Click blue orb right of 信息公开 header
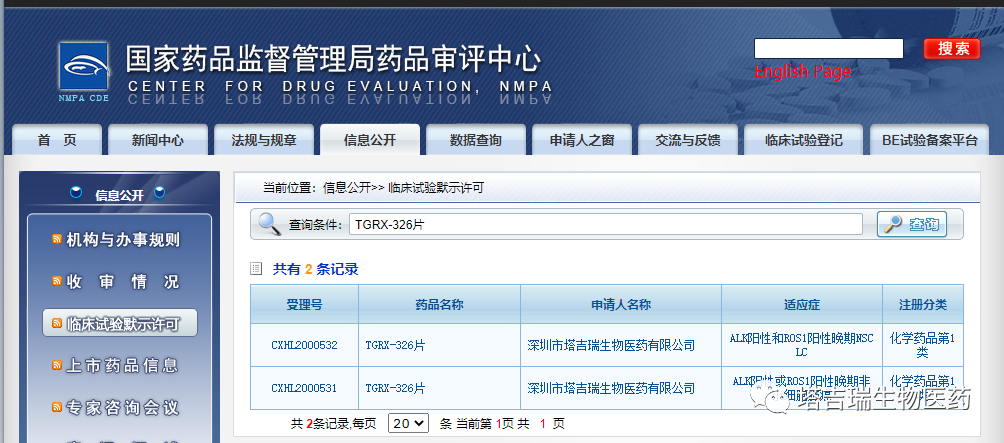Viewport: 1004px width, 443px height. 159,192
